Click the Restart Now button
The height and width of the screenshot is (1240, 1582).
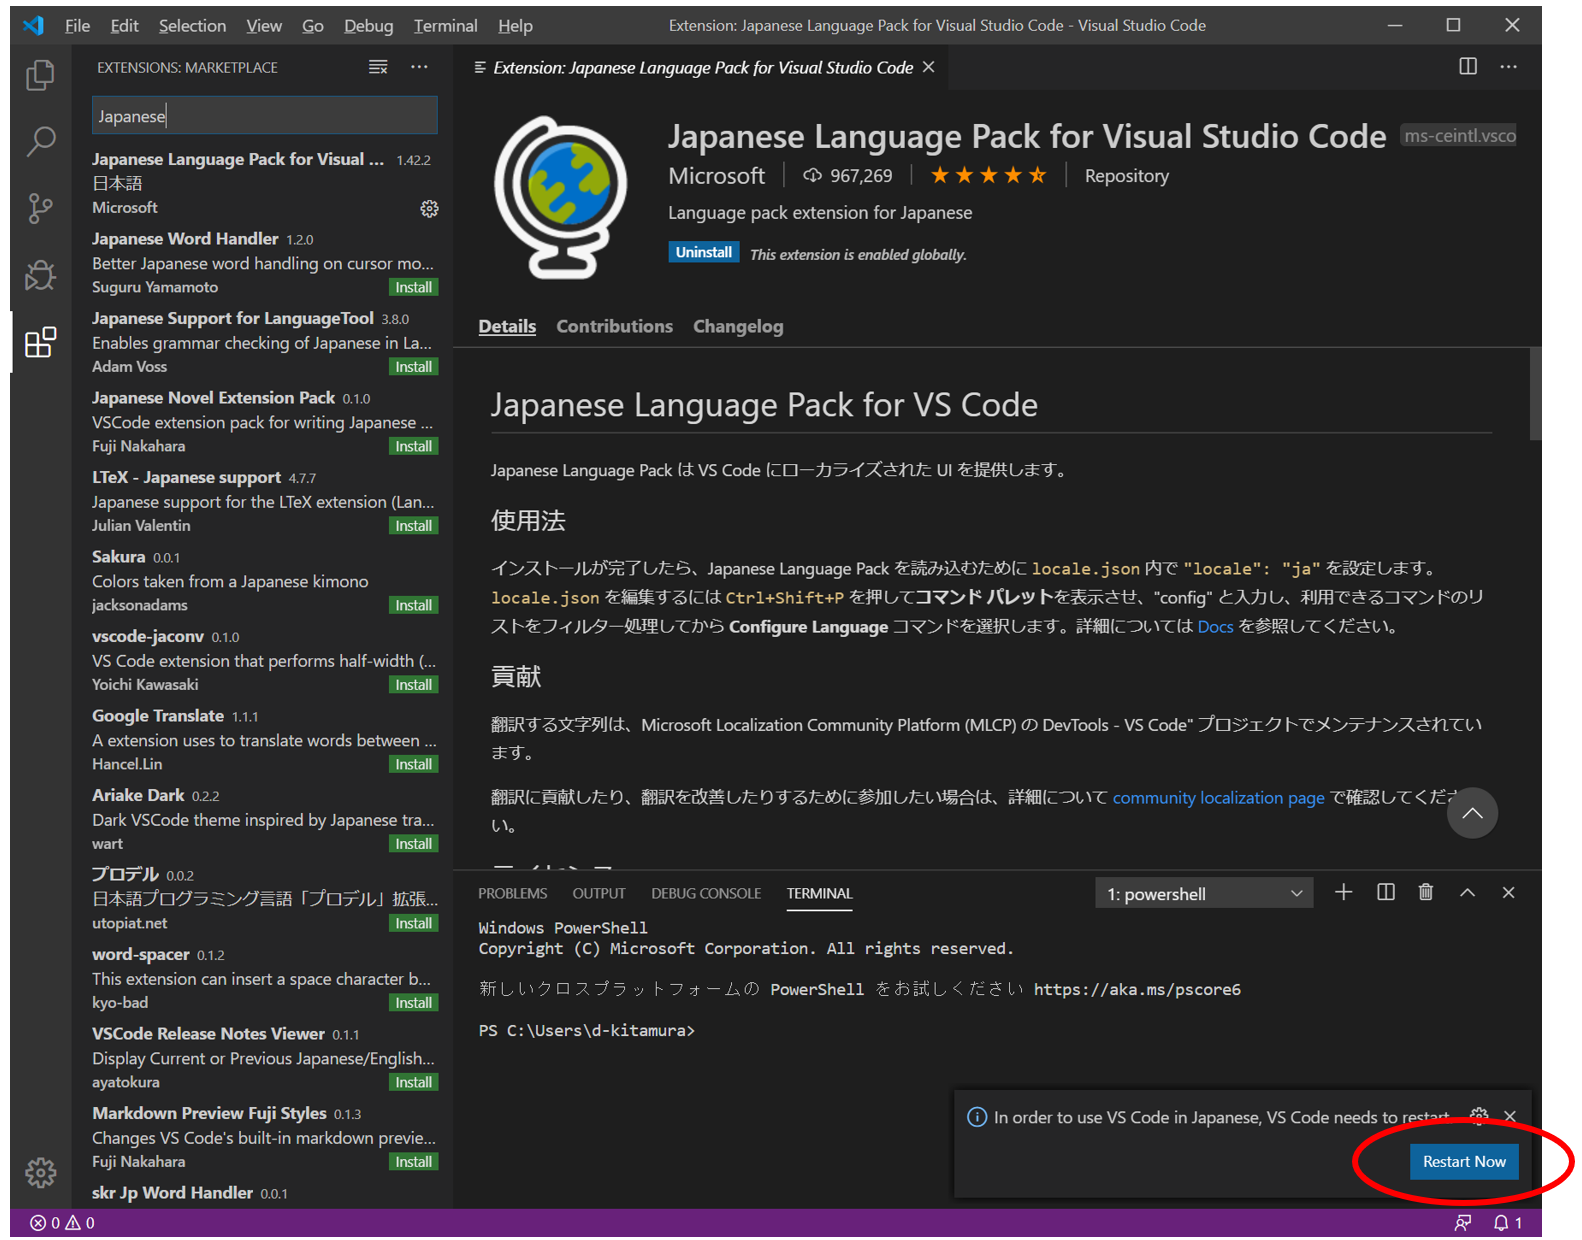coord(1464,1161)
